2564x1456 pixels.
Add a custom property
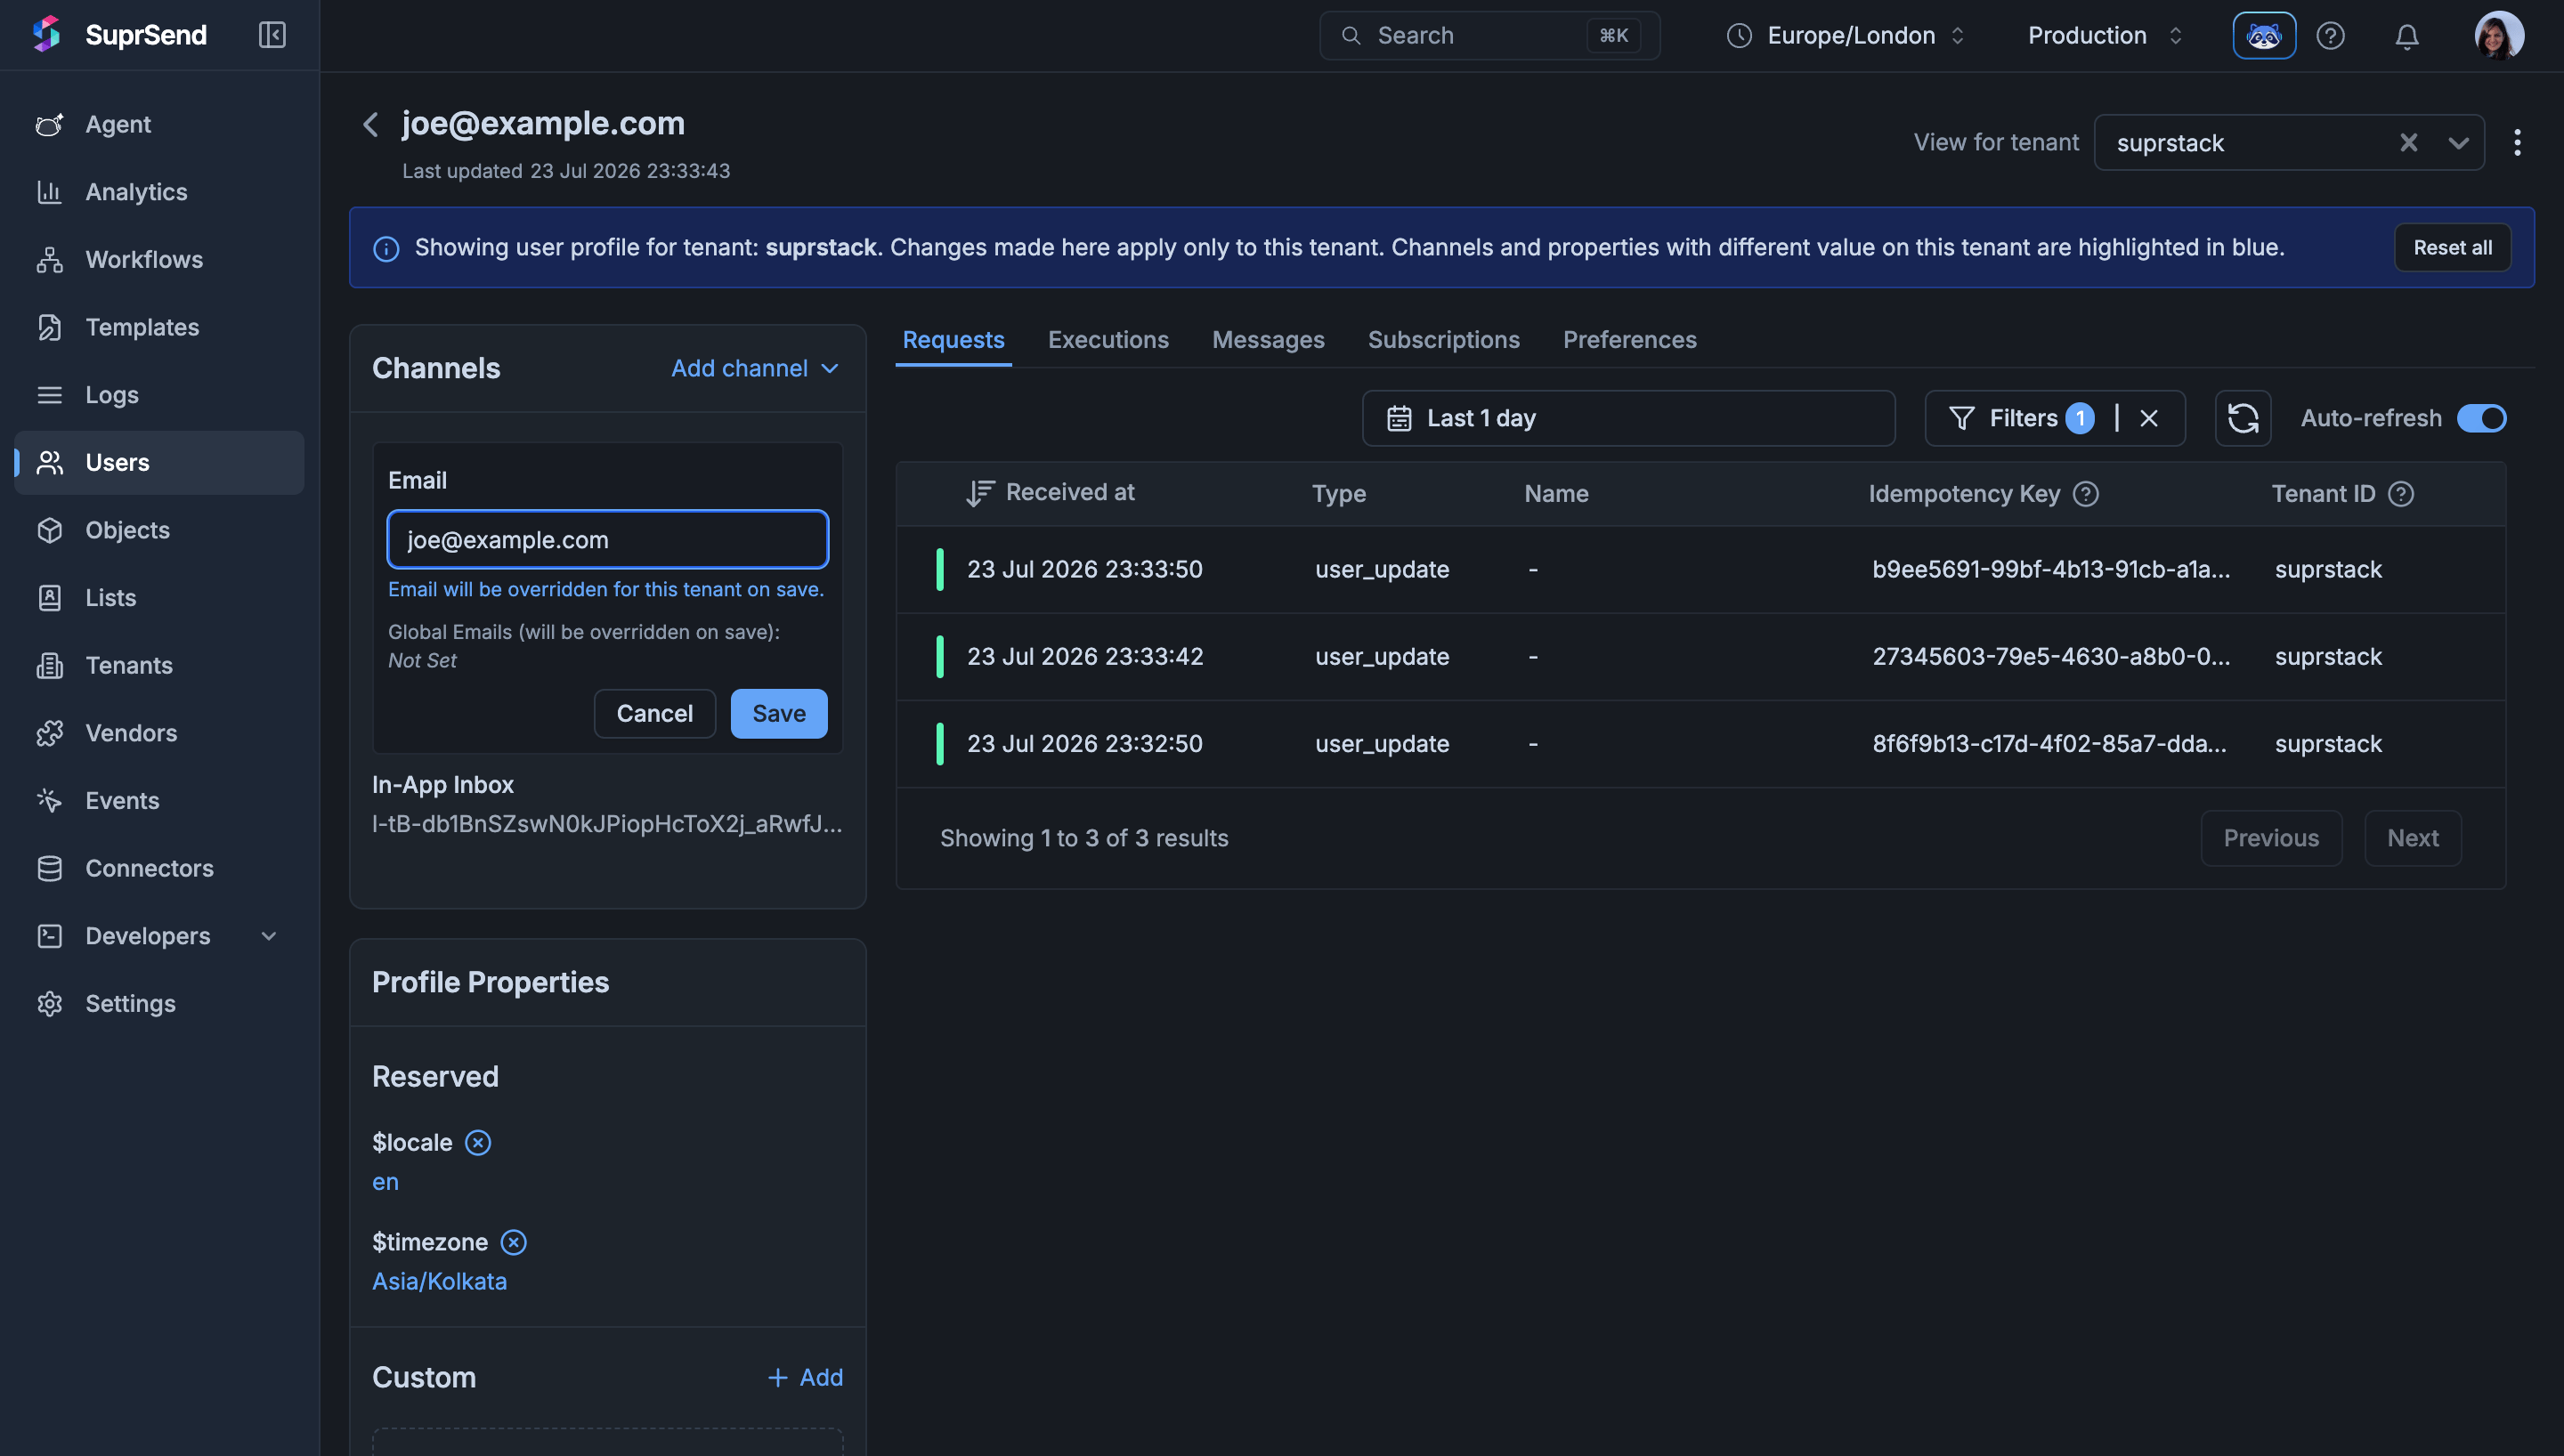click(x=804, y=1378)
